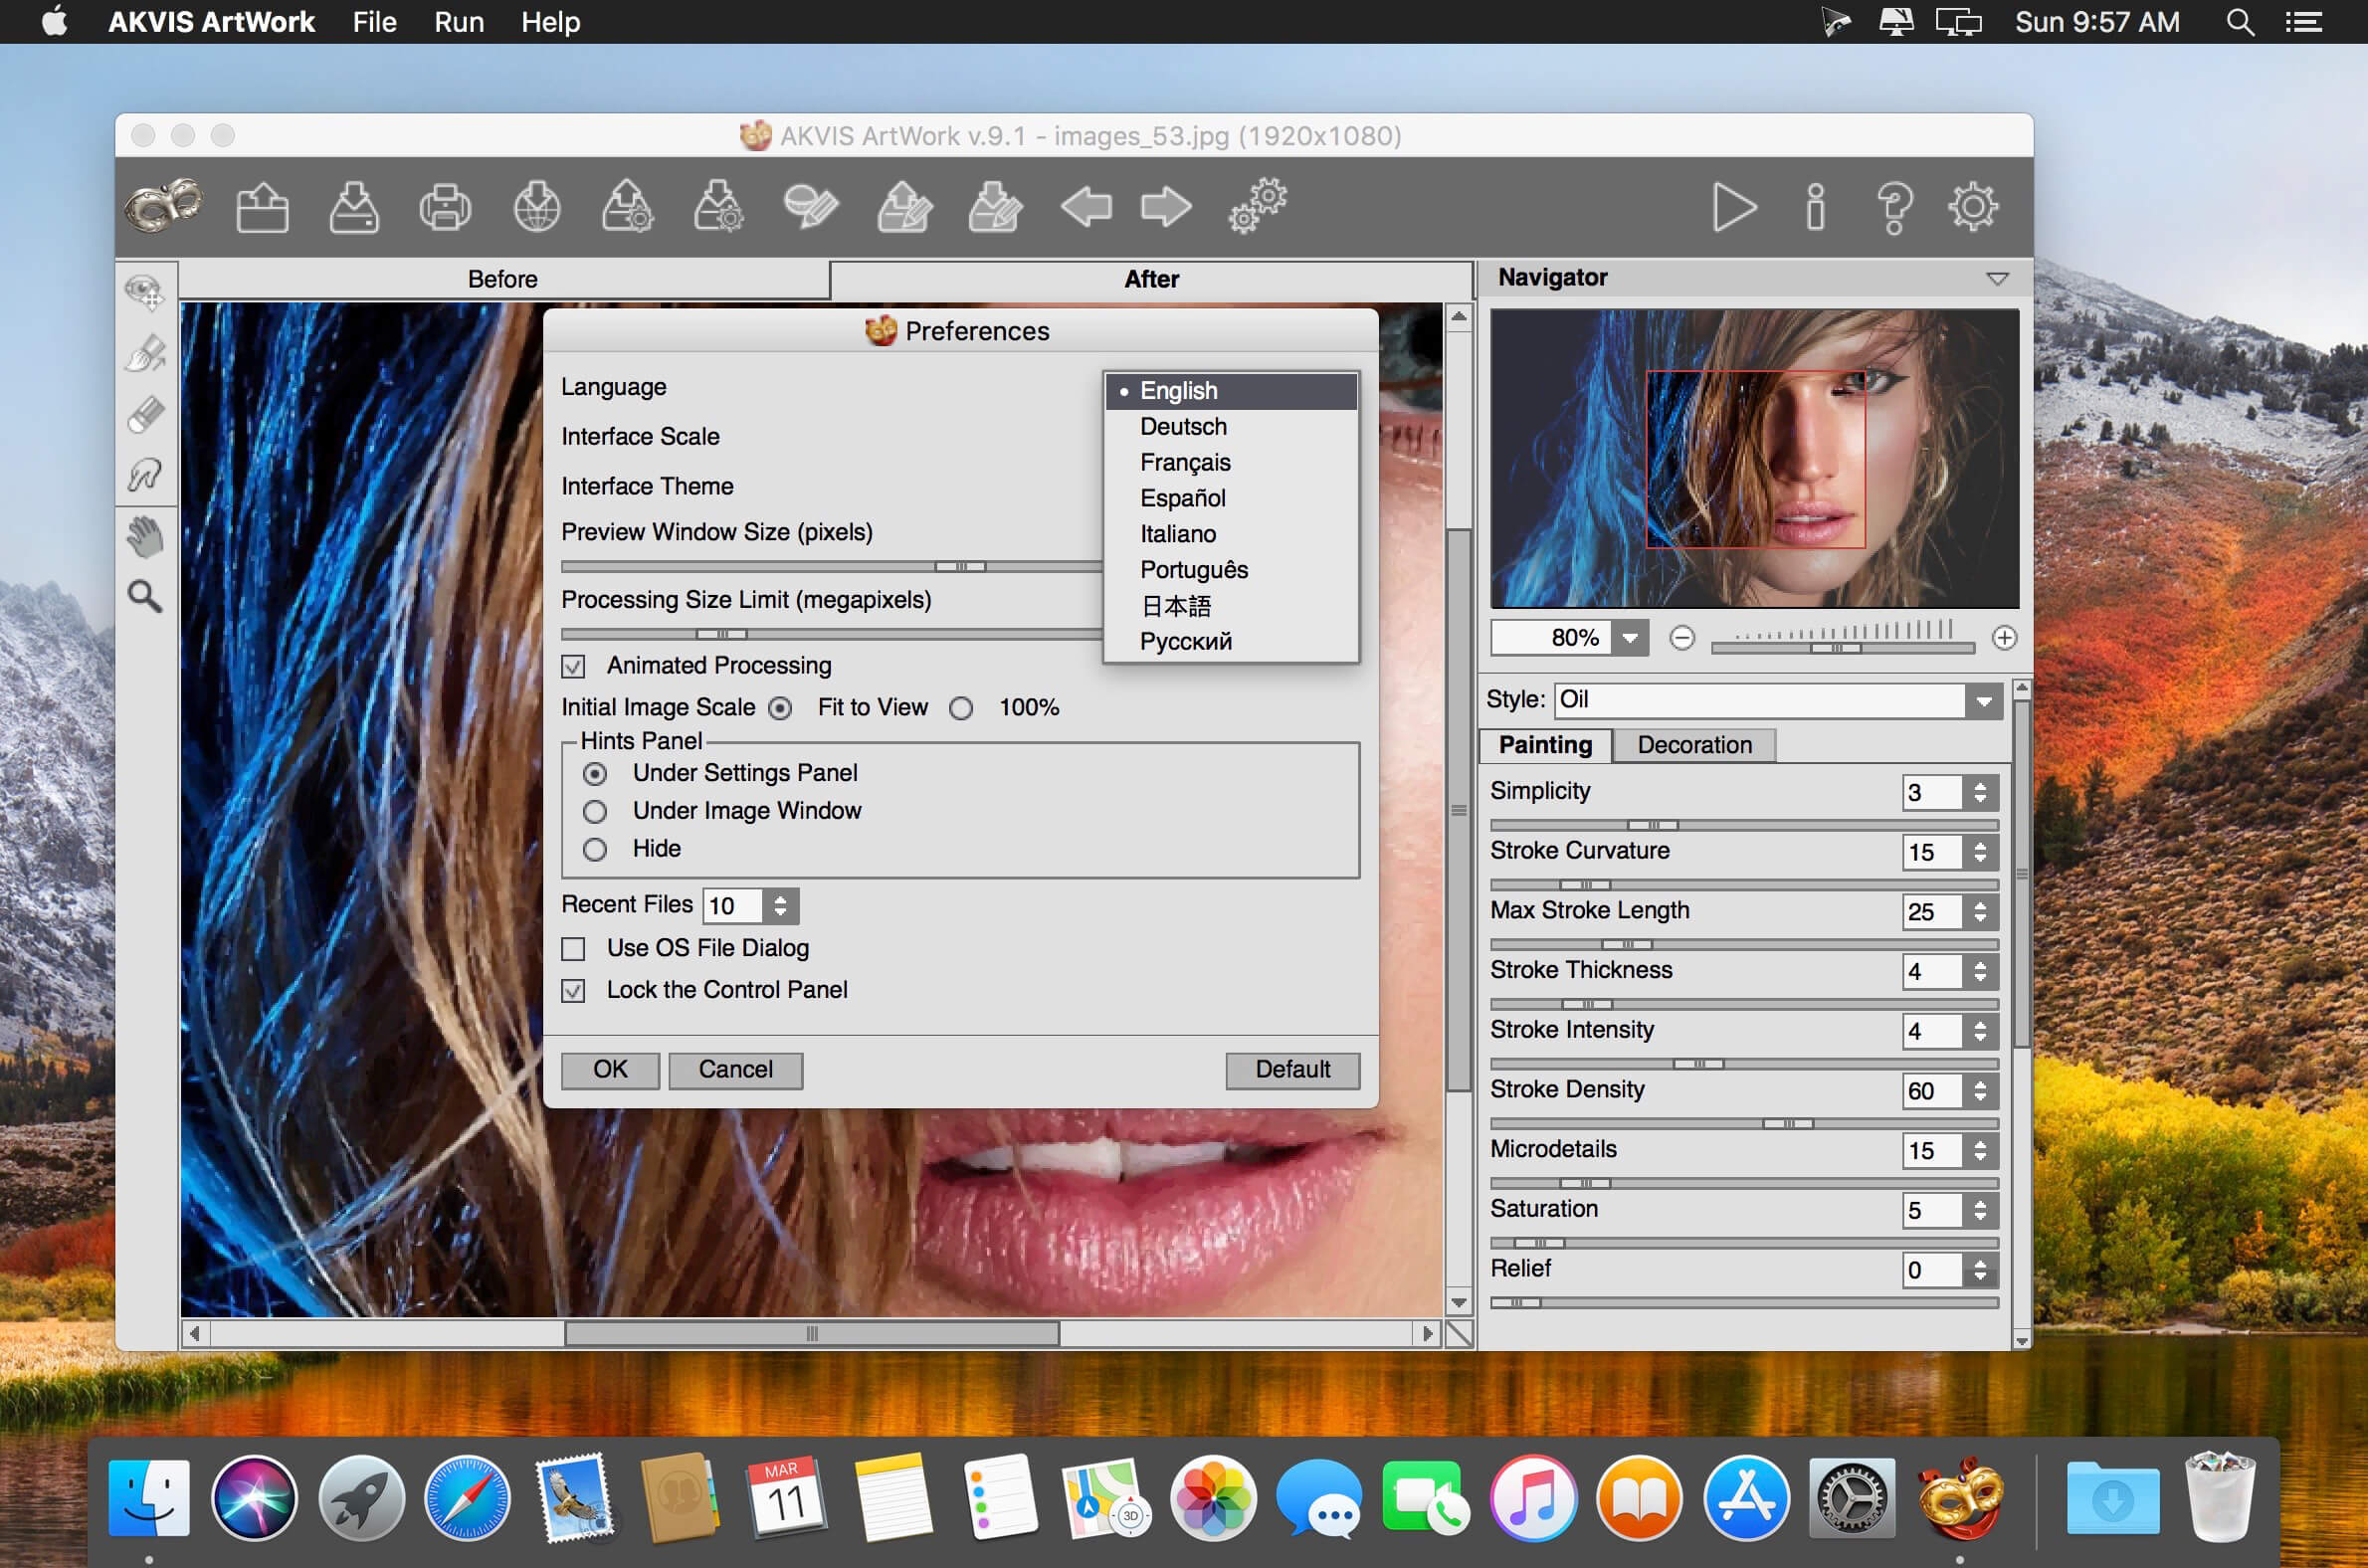Switch to the After tab
2368x1568 pixels.
pyautogui.click(x=1151, y=280)
